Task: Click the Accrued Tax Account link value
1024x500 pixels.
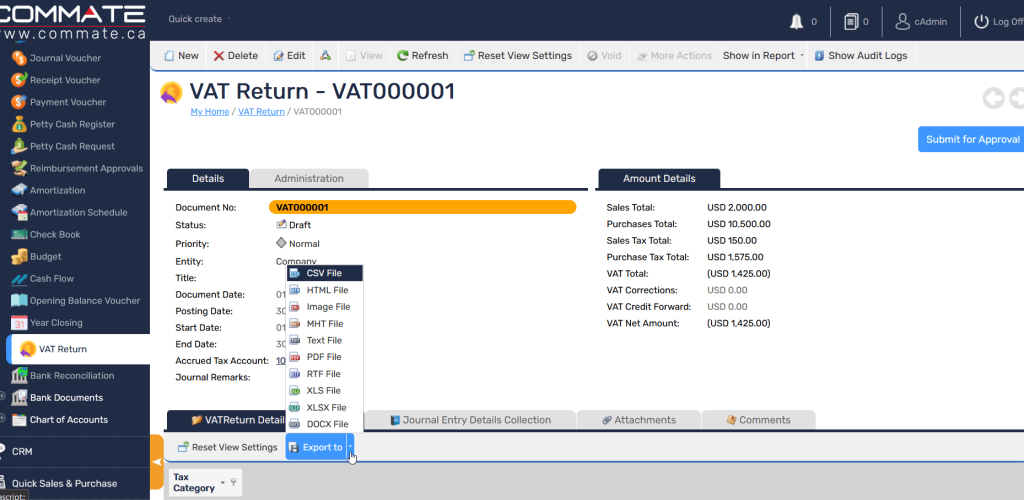Action: point(280,361)
